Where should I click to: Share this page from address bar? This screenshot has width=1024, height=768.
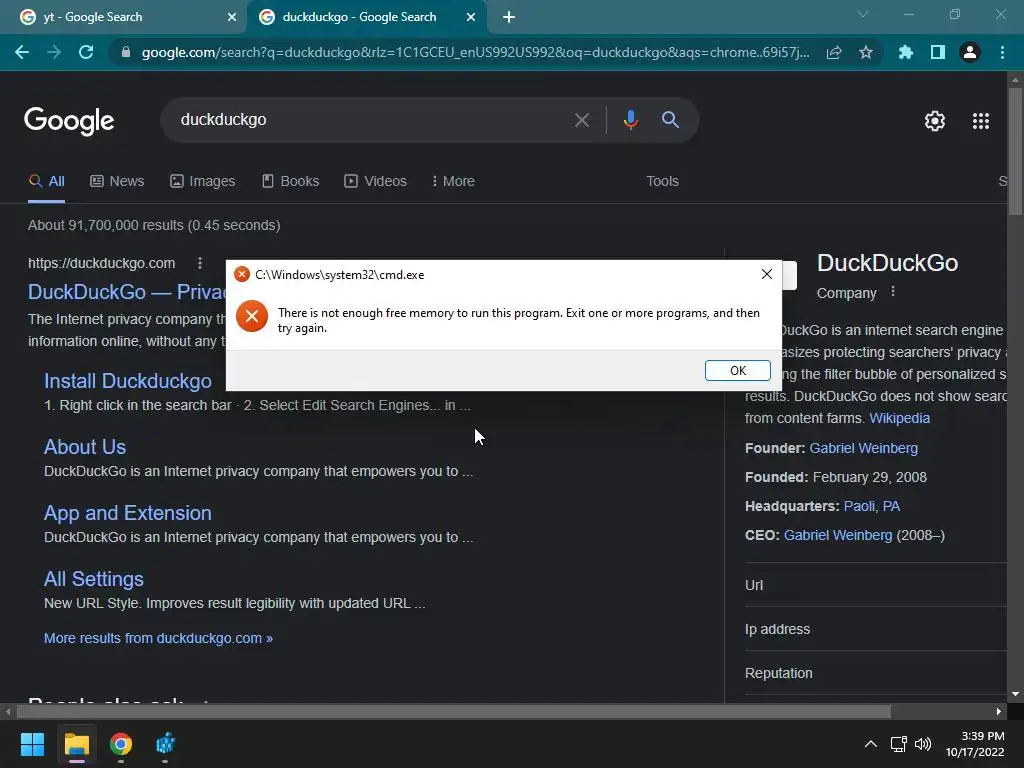click(834, 52)
